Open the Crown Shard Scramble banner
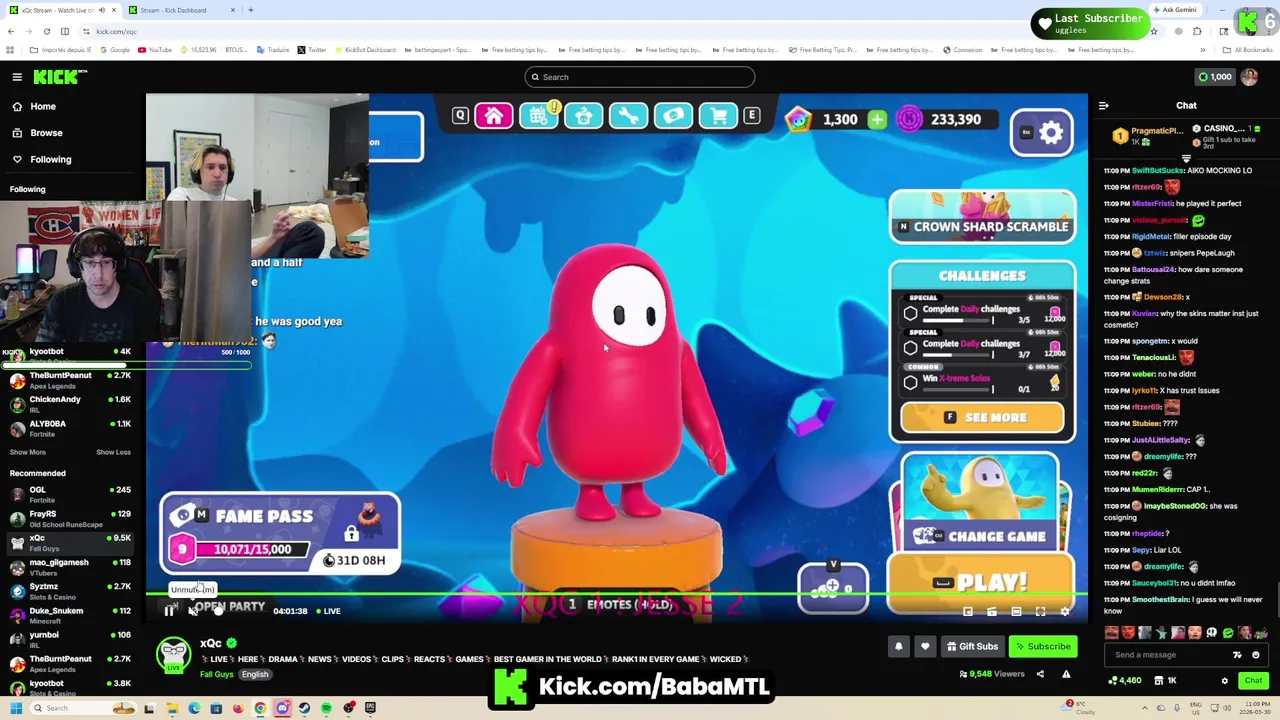The width and height of the screenshot is (1280, 720). 982,219
